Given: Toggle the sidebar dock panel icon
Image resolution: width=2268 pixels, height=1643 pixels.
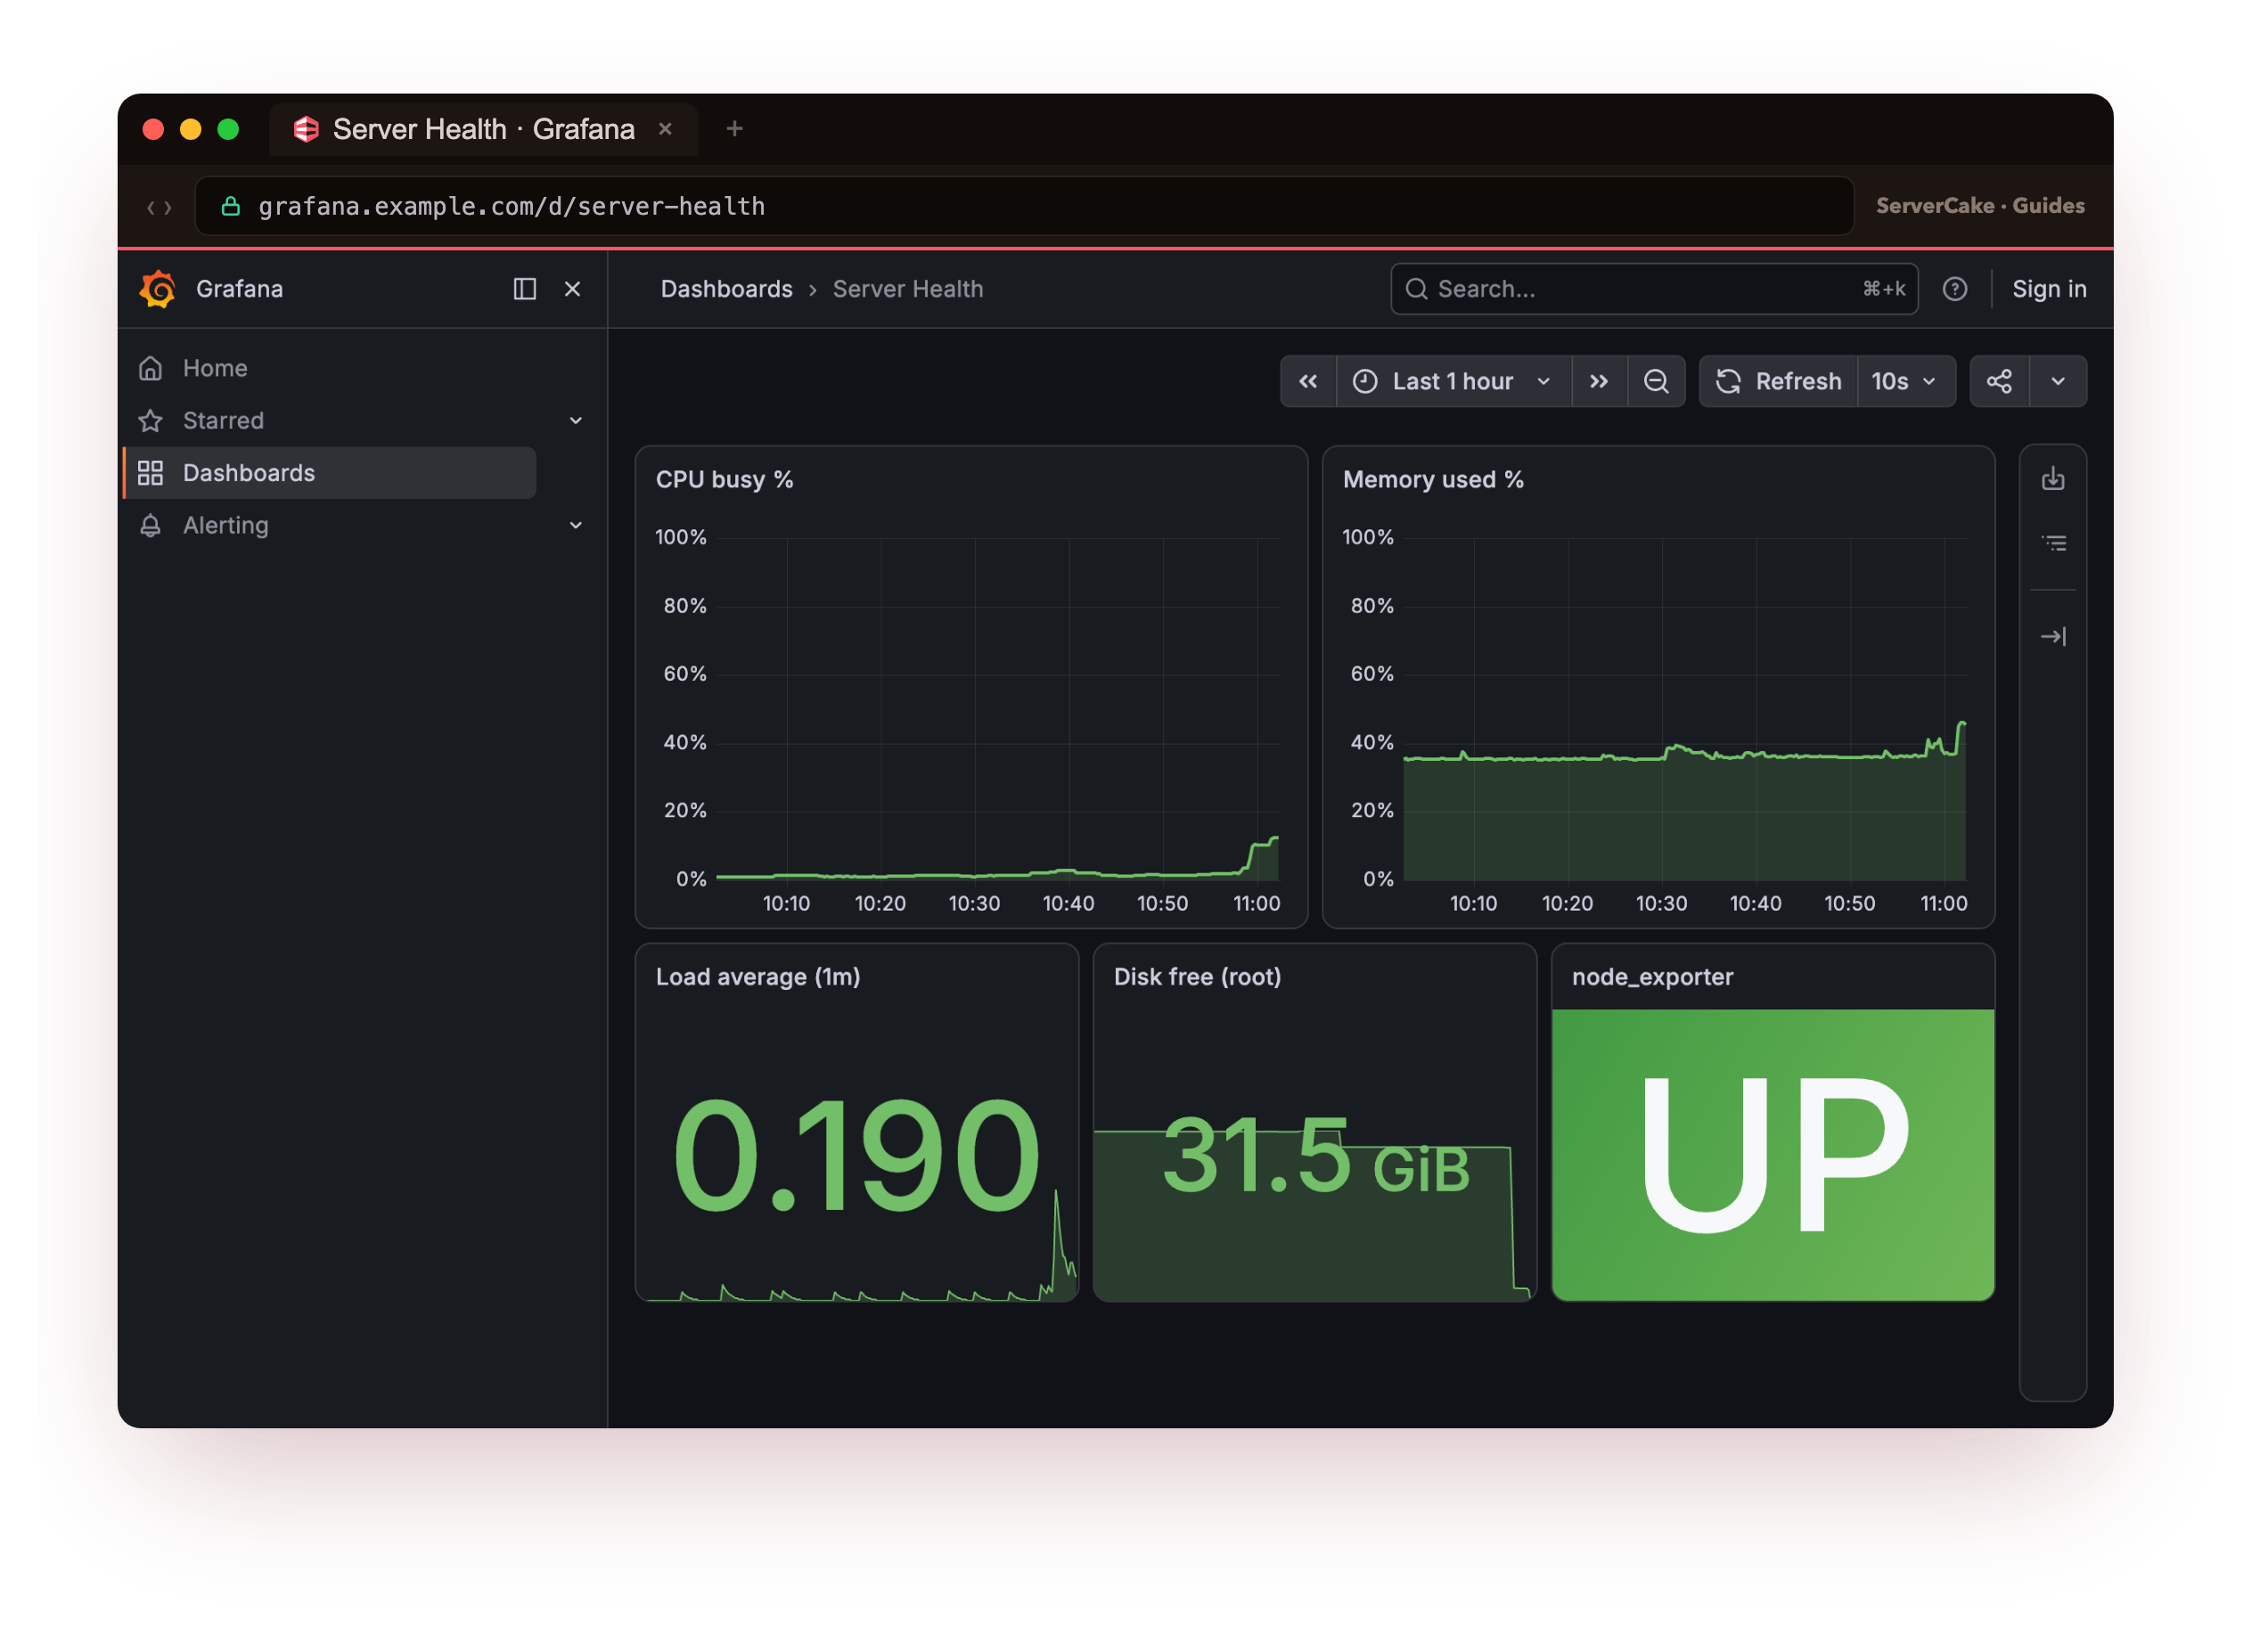Looking at the screenshot, I should [526, 290].
